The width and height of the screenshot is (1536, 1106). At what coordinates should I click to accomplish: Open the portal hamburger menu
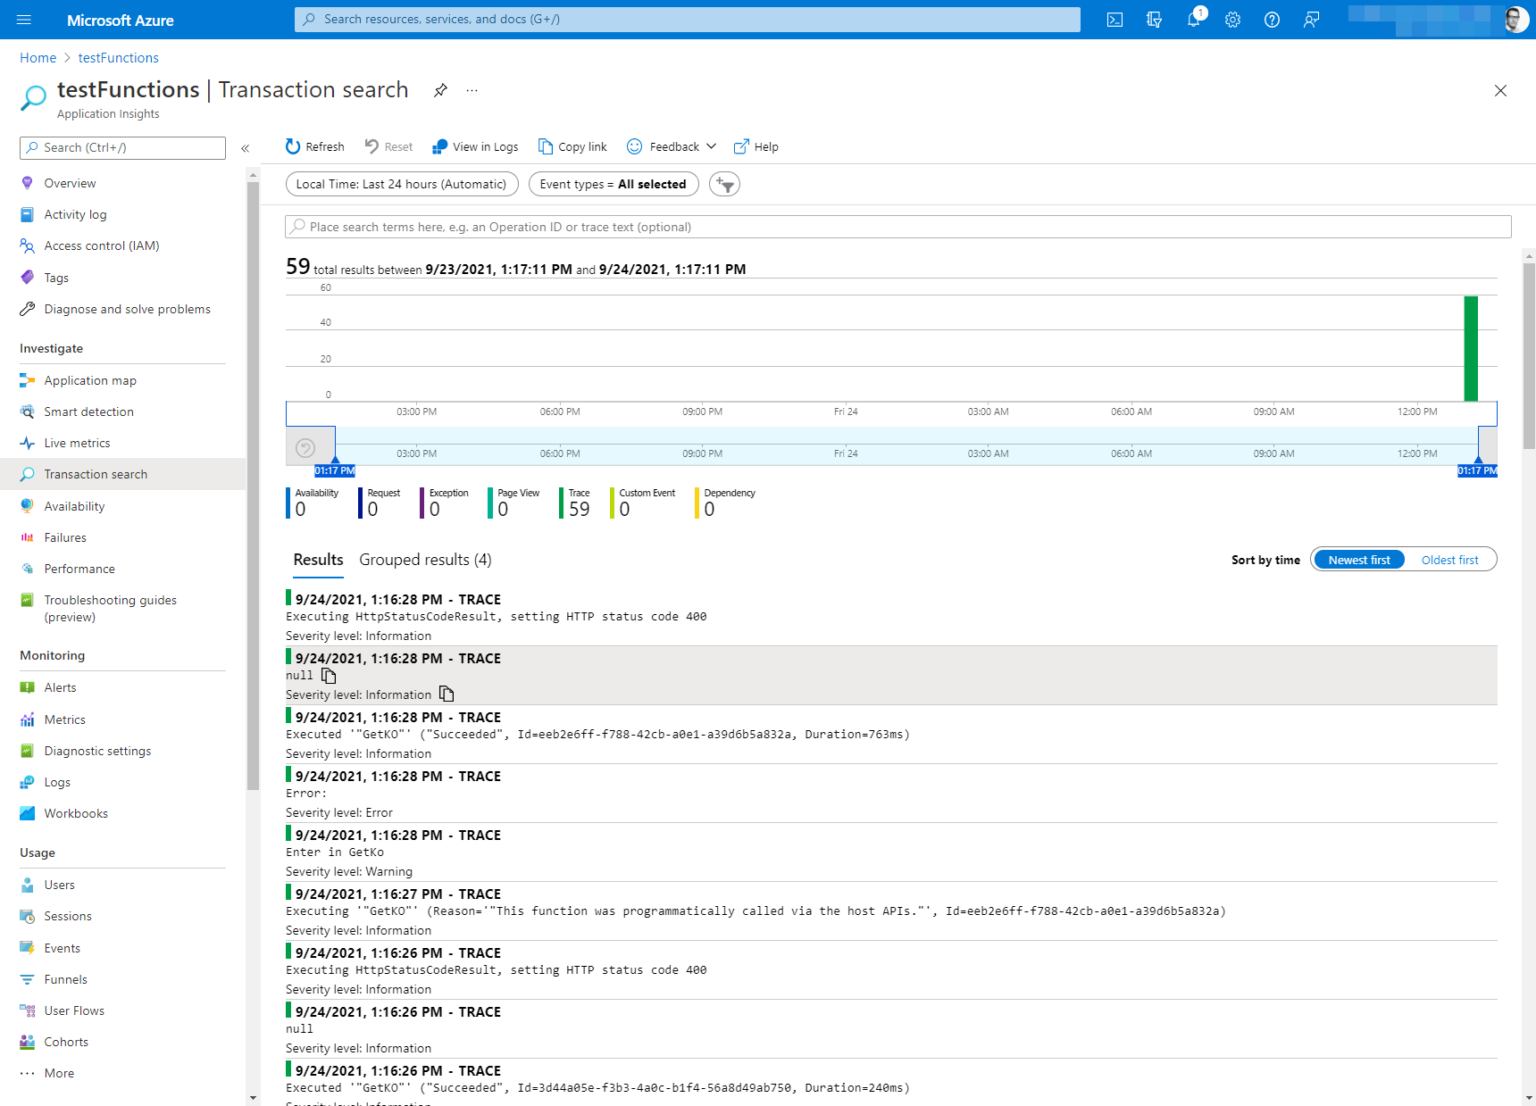click(x=24, y=20)
